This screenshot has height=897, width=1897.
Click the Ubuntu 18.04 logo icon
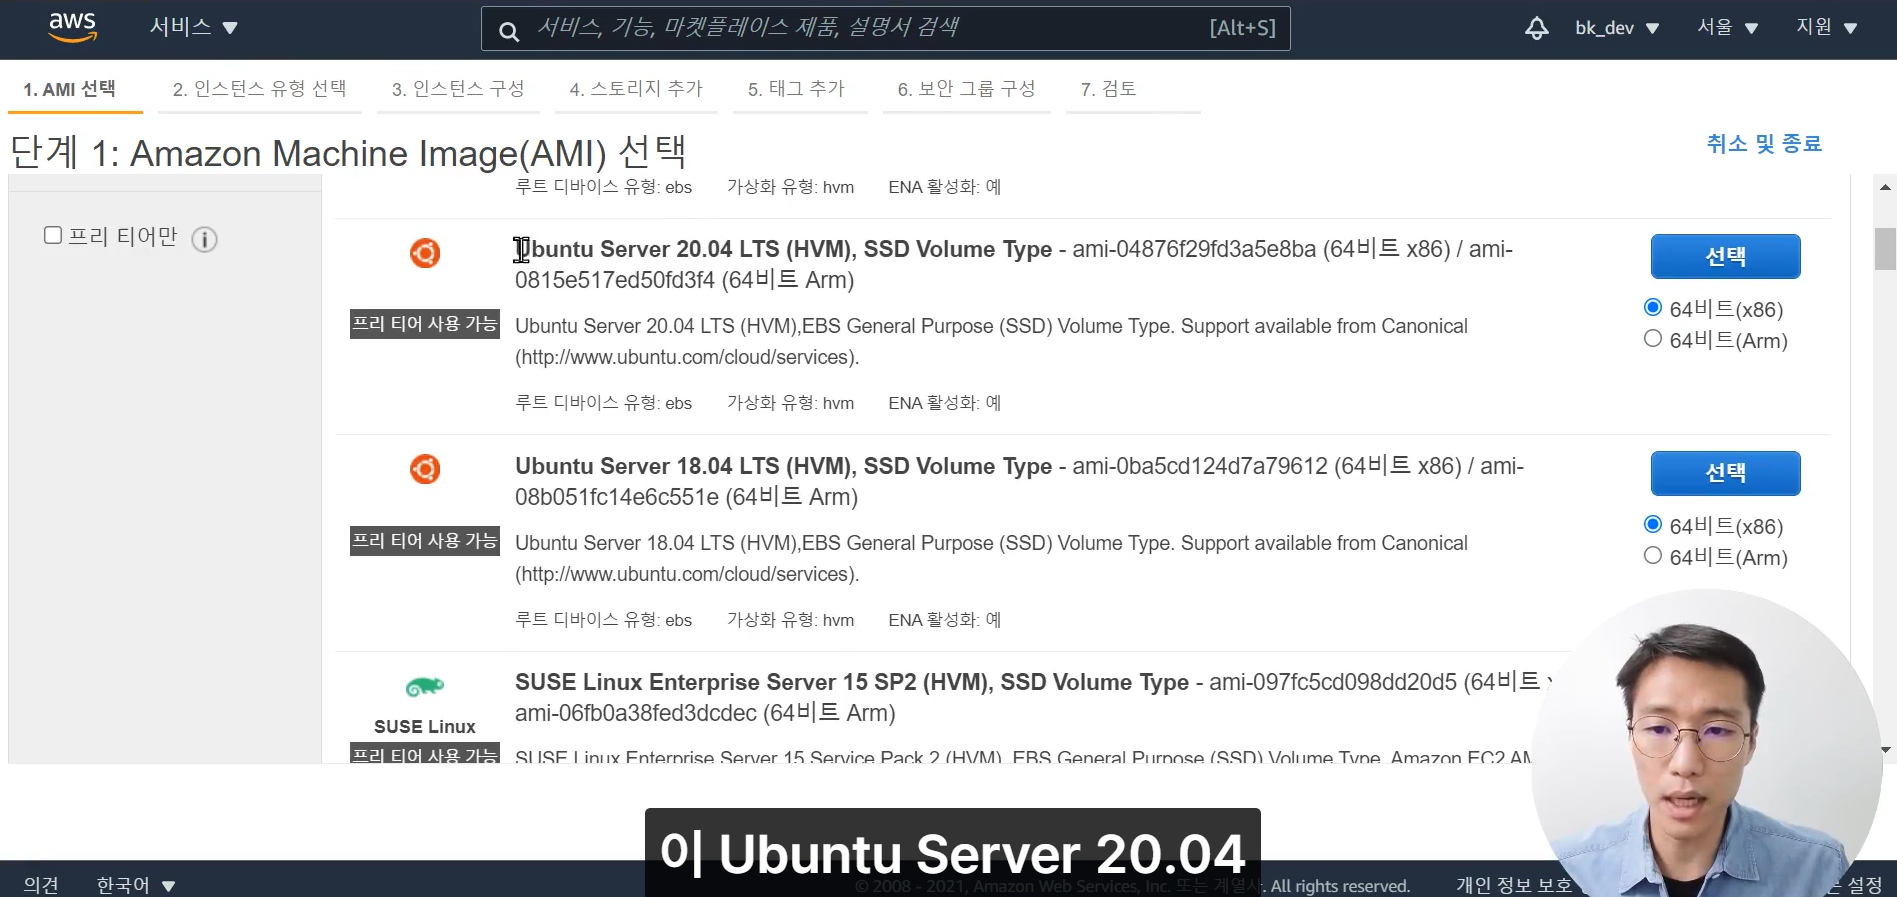tap(425, 469)
